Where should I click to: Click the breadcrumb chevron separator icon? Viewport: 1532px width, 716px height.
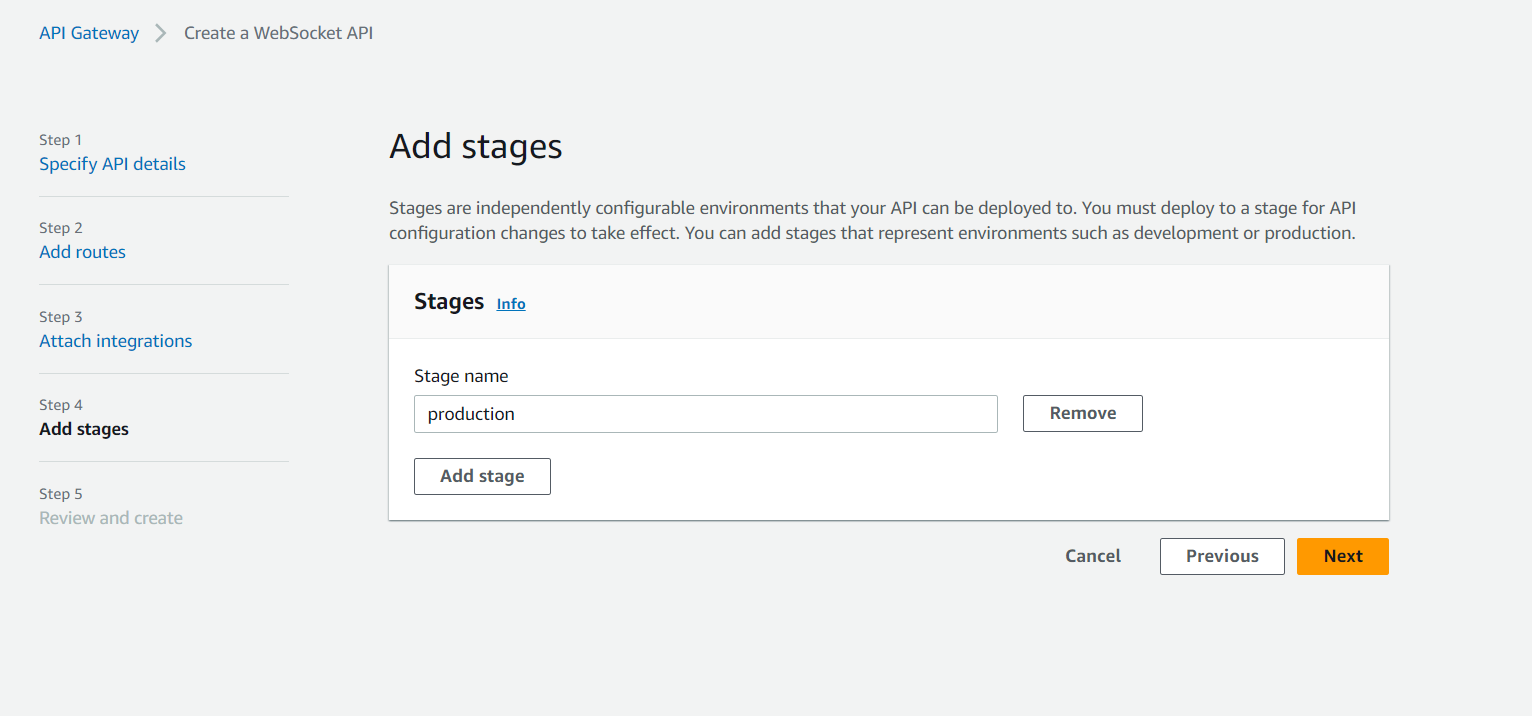point(161,33)
